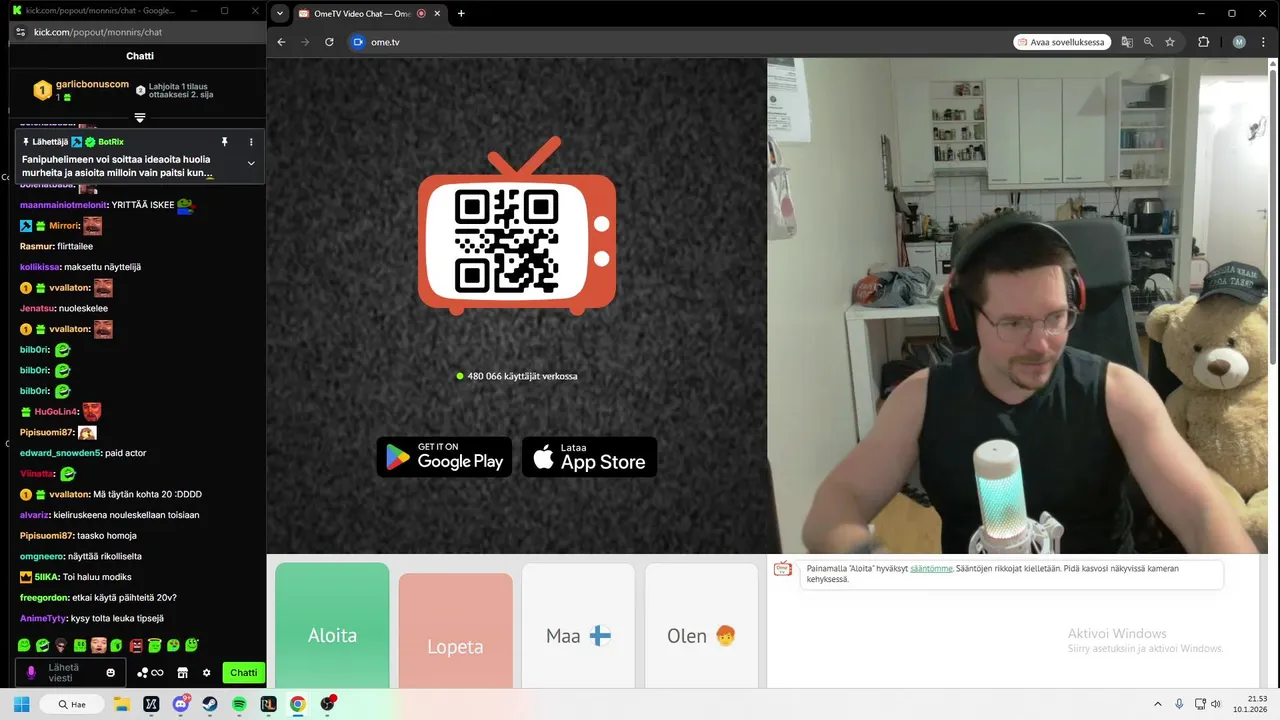Image resolution: width=1280 pixels, height=720 pixels.
Task: Click username 5IIKA in chat
Action: pos(47,577)
